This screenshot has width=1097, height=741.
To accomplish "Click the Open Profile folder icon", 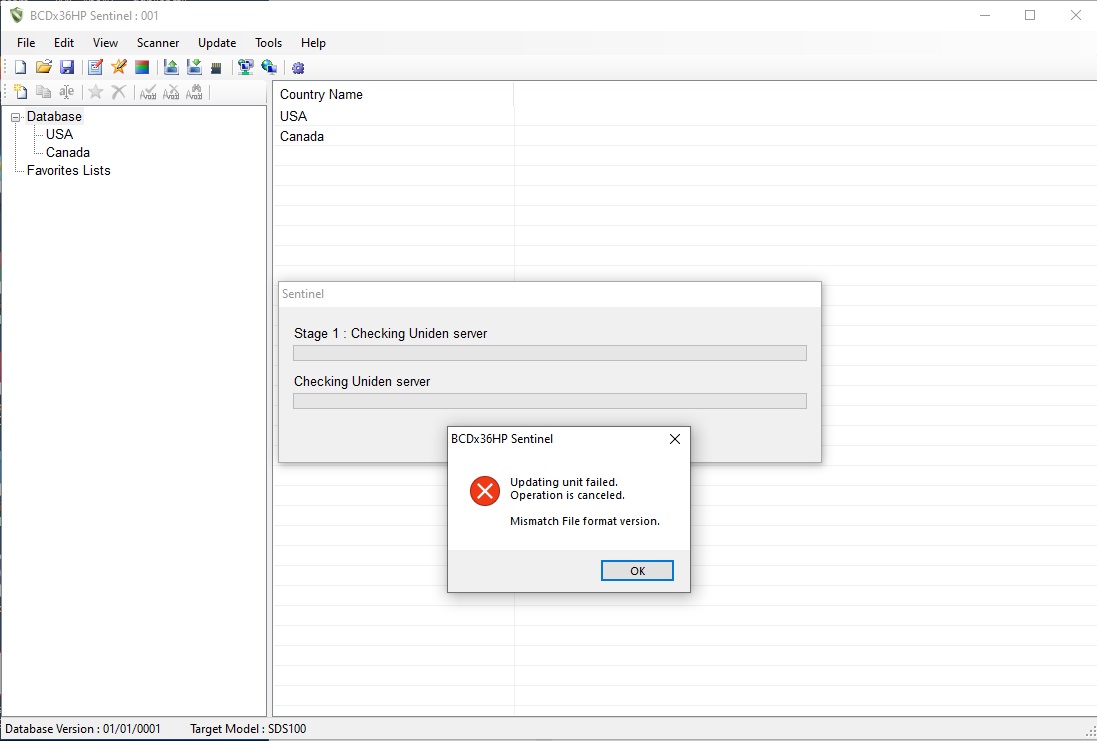I will coord(44,67).
